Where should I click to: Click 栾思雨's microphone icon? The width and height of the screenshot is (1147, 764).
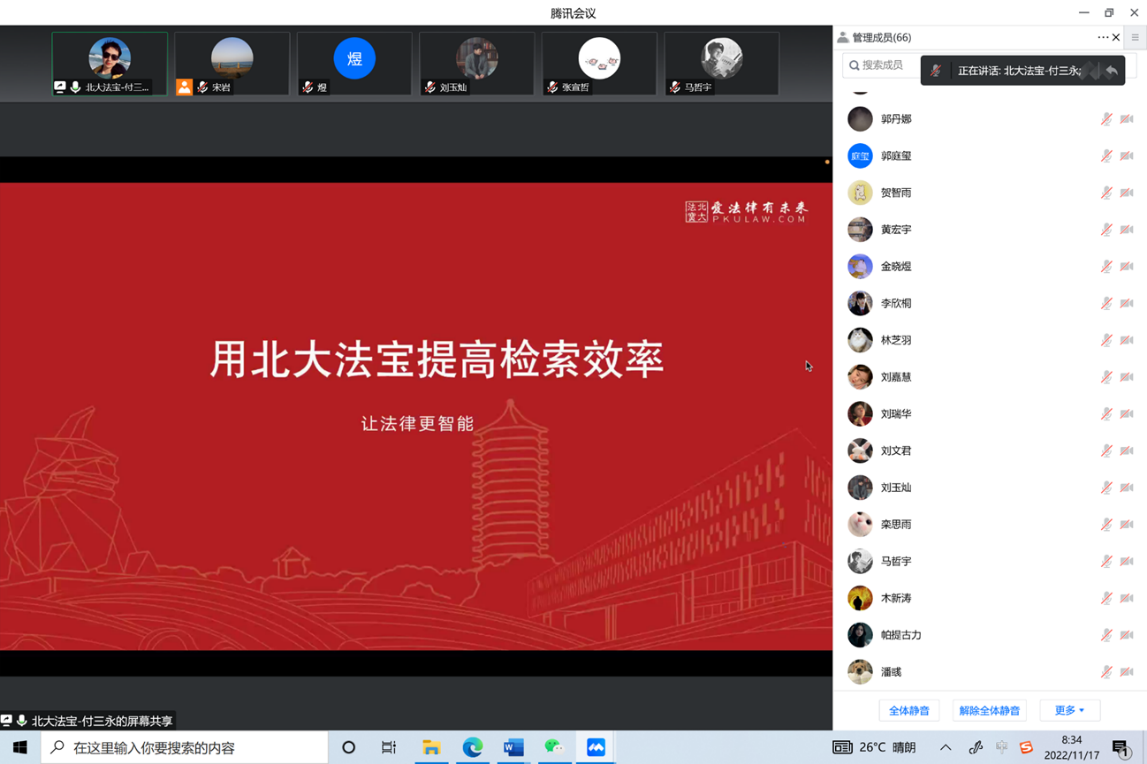(x=1106, y=524)
